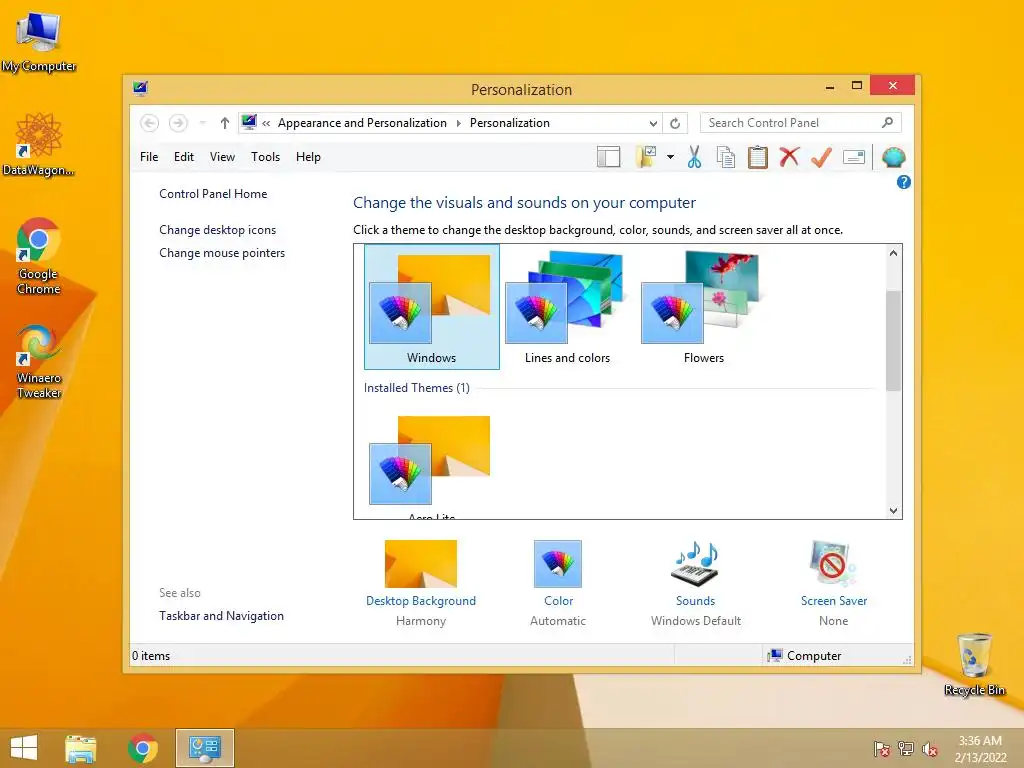Click the orange checkmark Properties icon

pyautogui.click(x=821, y=157)
